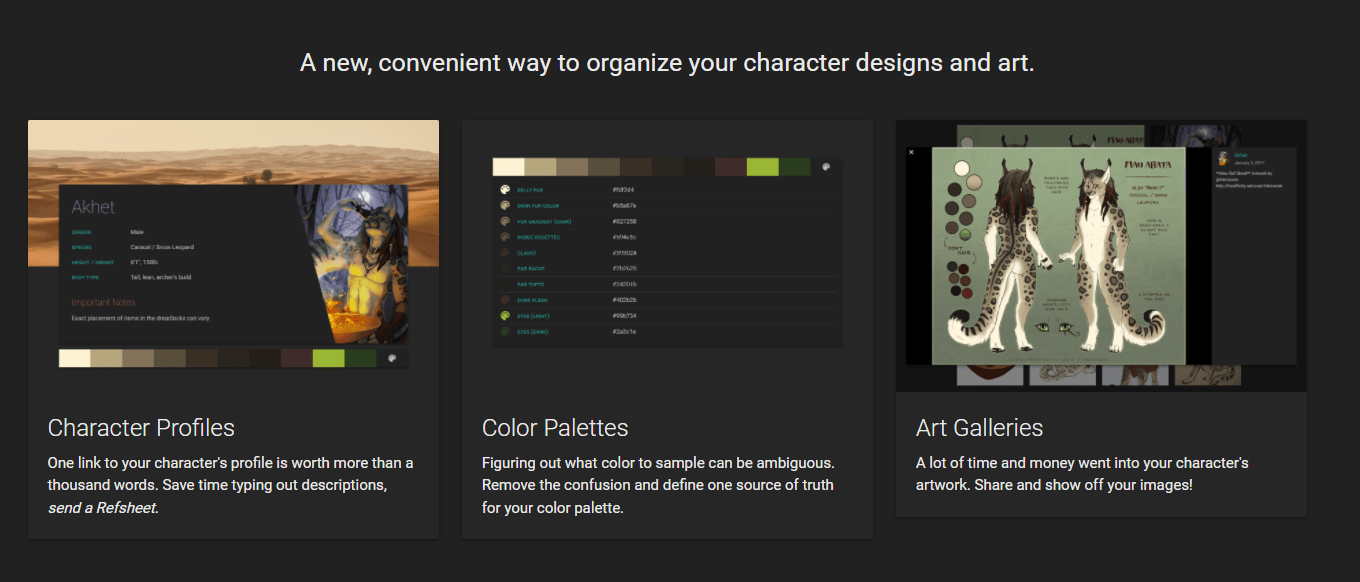Click the desert banner image on the Character Profiles card

[x=232, y=150]
